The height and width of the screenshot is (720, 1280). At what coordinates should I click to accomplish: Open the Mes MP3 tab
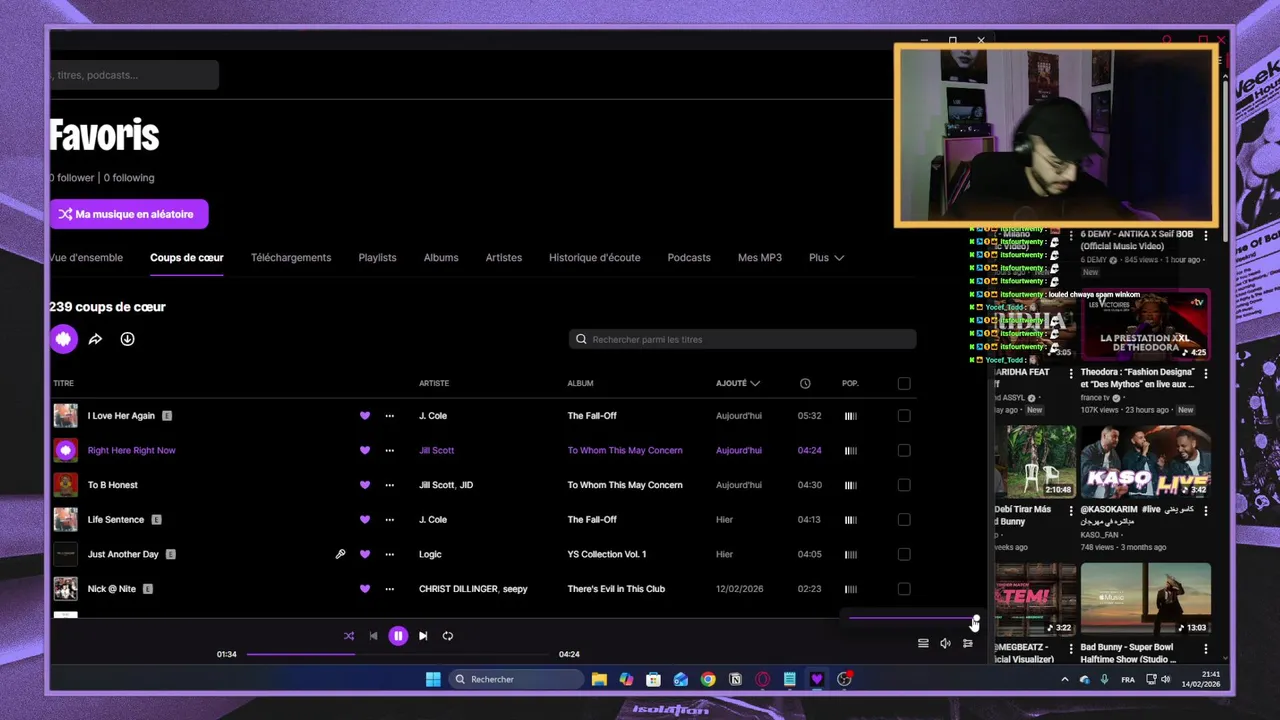[760, 258]
